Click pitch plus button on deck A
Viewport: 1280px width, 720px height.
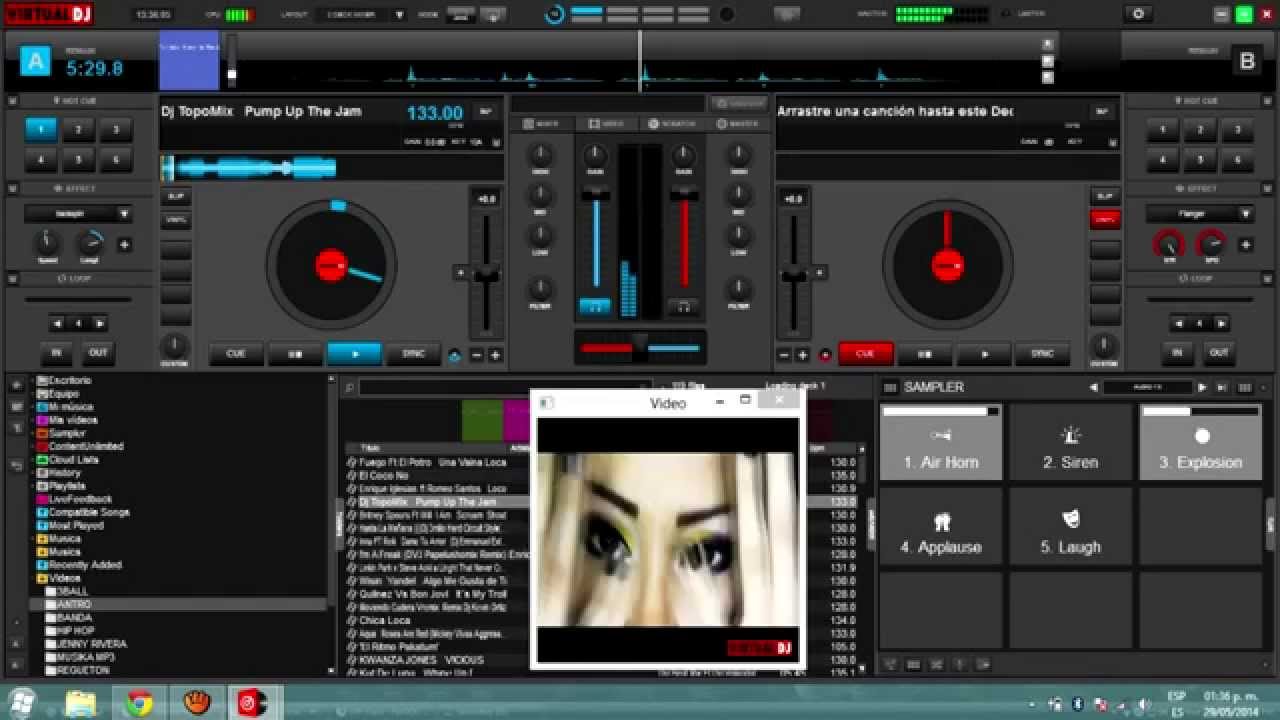(x=495, y=355)
